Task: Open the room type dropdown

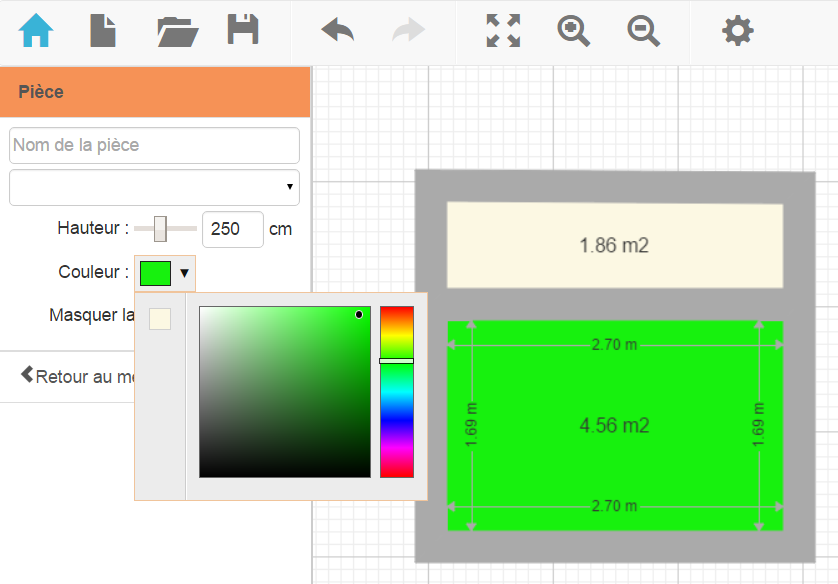Action: pyautogui.click(x=154, y=187)
